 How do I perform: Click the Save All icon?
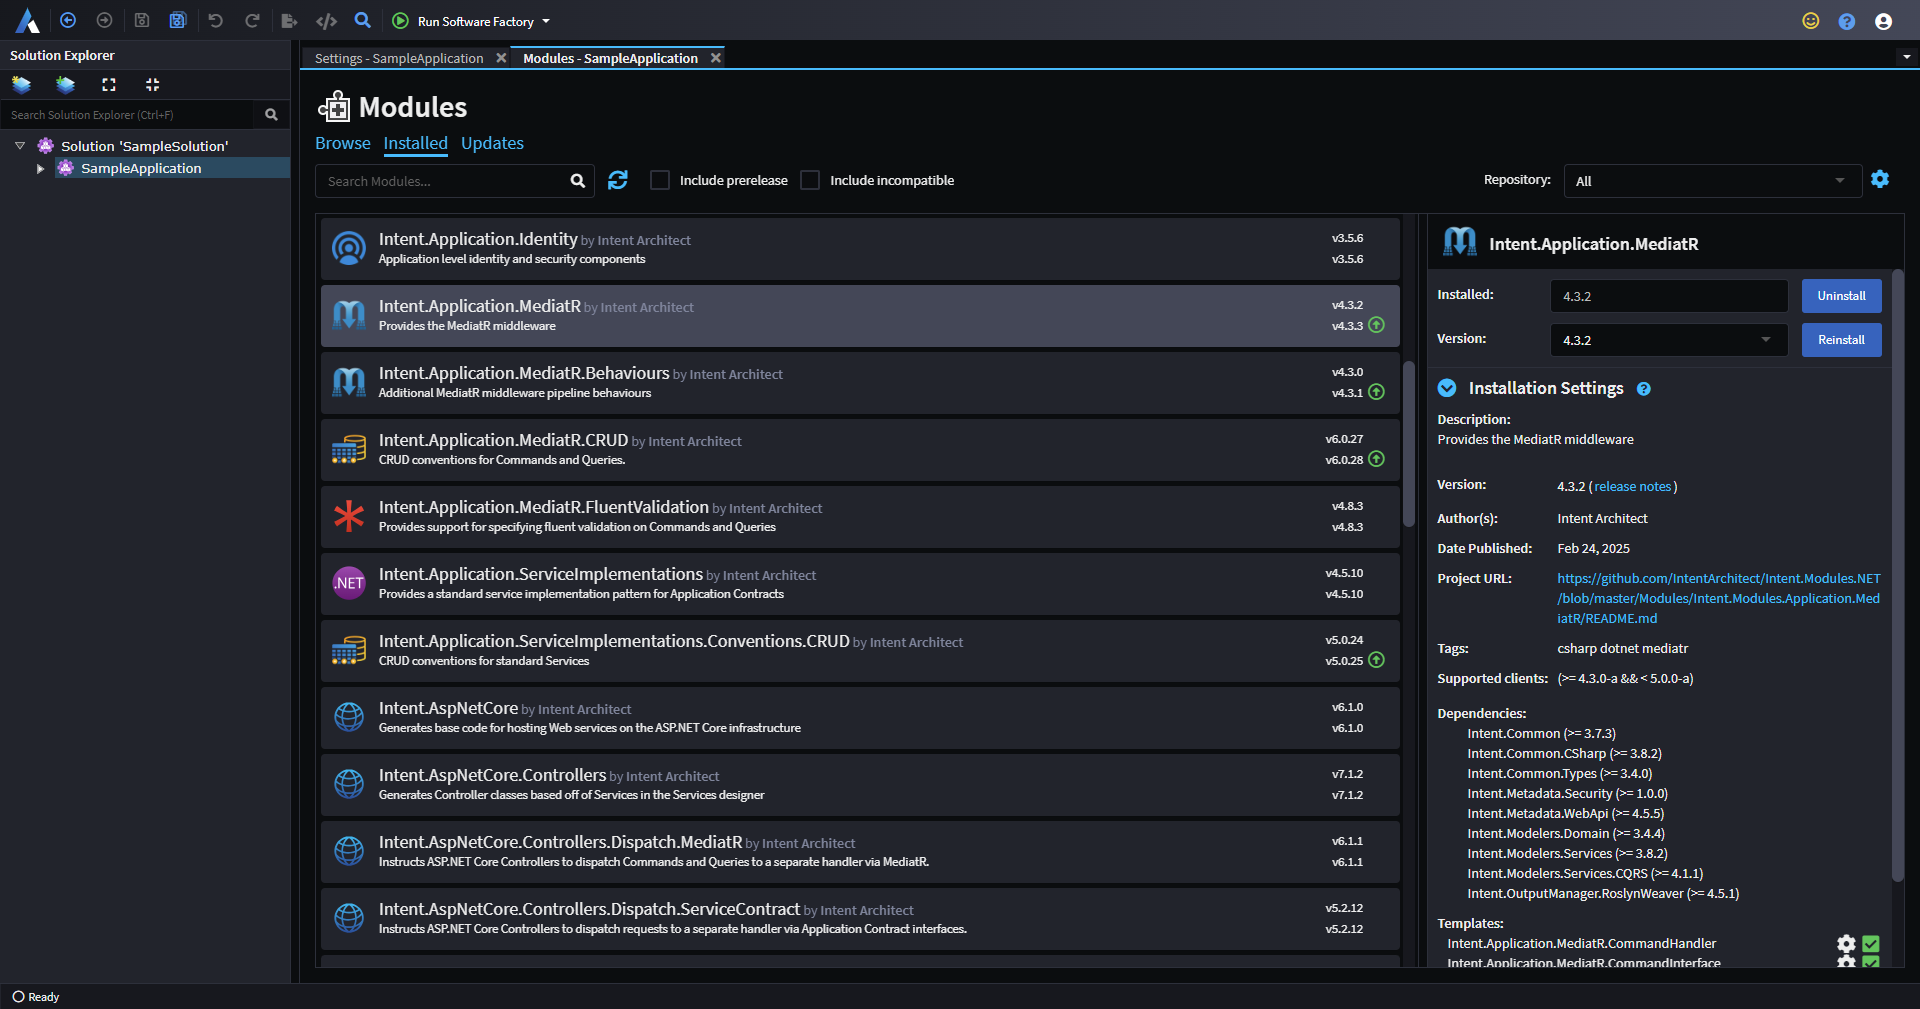(178, 20)
